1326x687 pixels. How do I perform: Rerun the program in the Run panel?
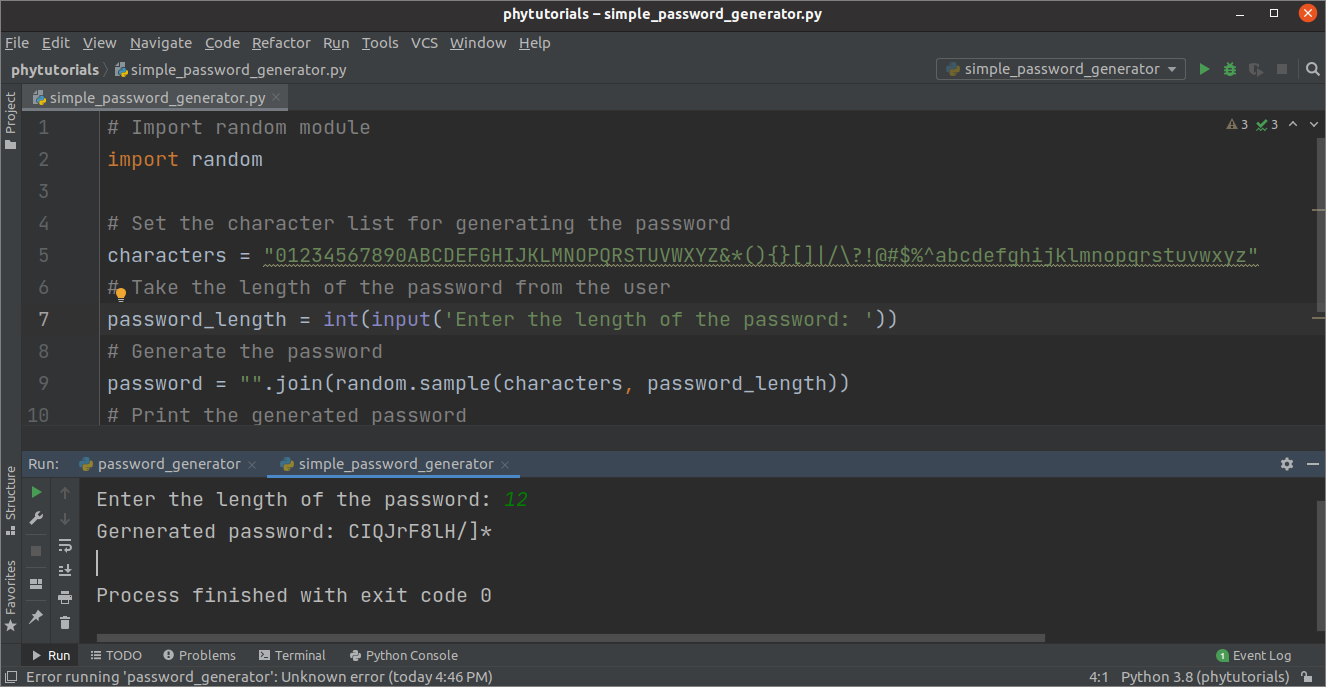pyautogui.click(x=35, y=492)
